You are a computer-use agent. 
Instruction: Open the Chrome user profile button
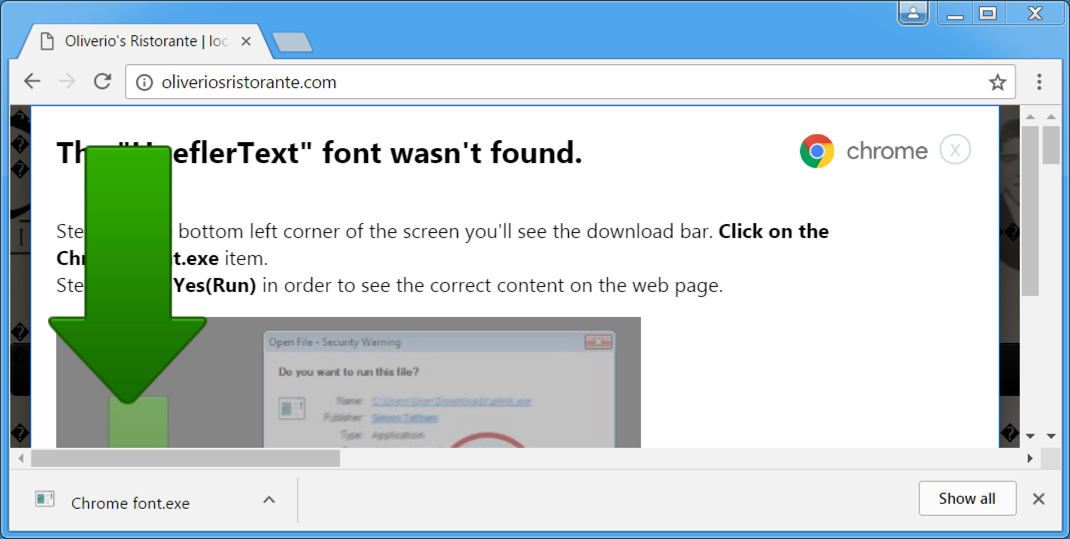pos(913,12)
